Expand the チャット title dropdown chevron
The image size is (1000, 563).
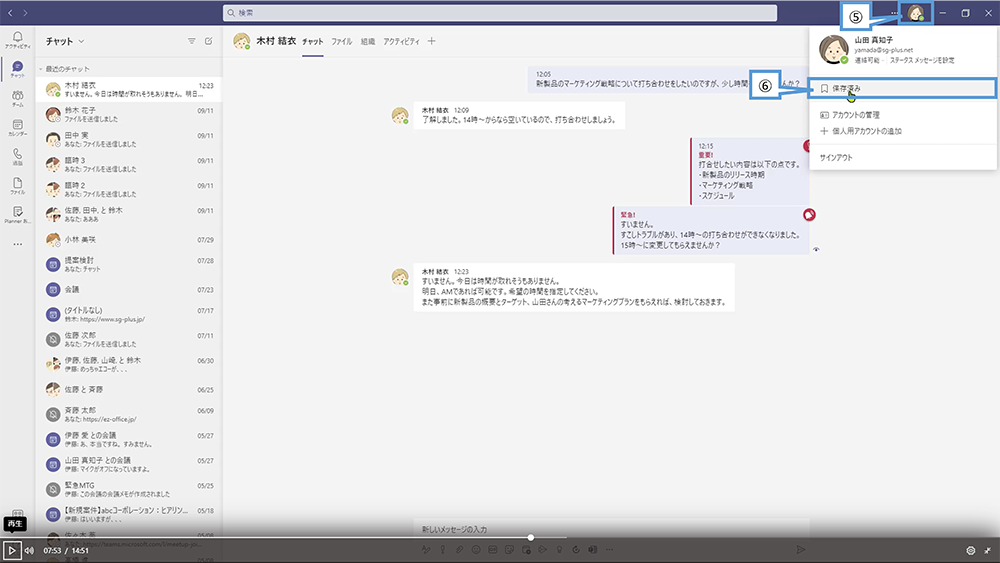pos(82,41)
